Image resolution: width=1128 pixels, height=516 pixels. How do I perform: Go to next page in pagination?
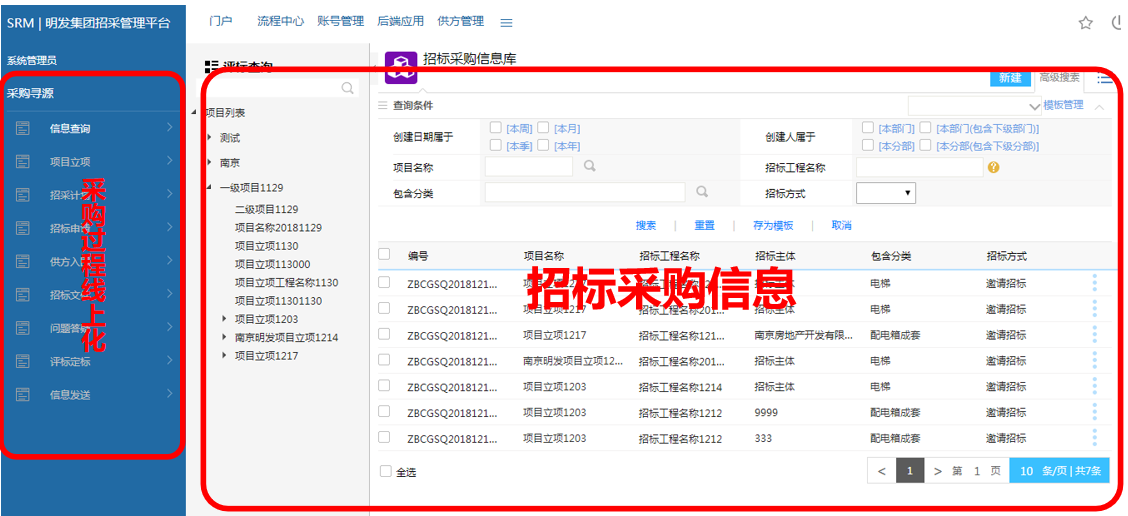[937, 471]
